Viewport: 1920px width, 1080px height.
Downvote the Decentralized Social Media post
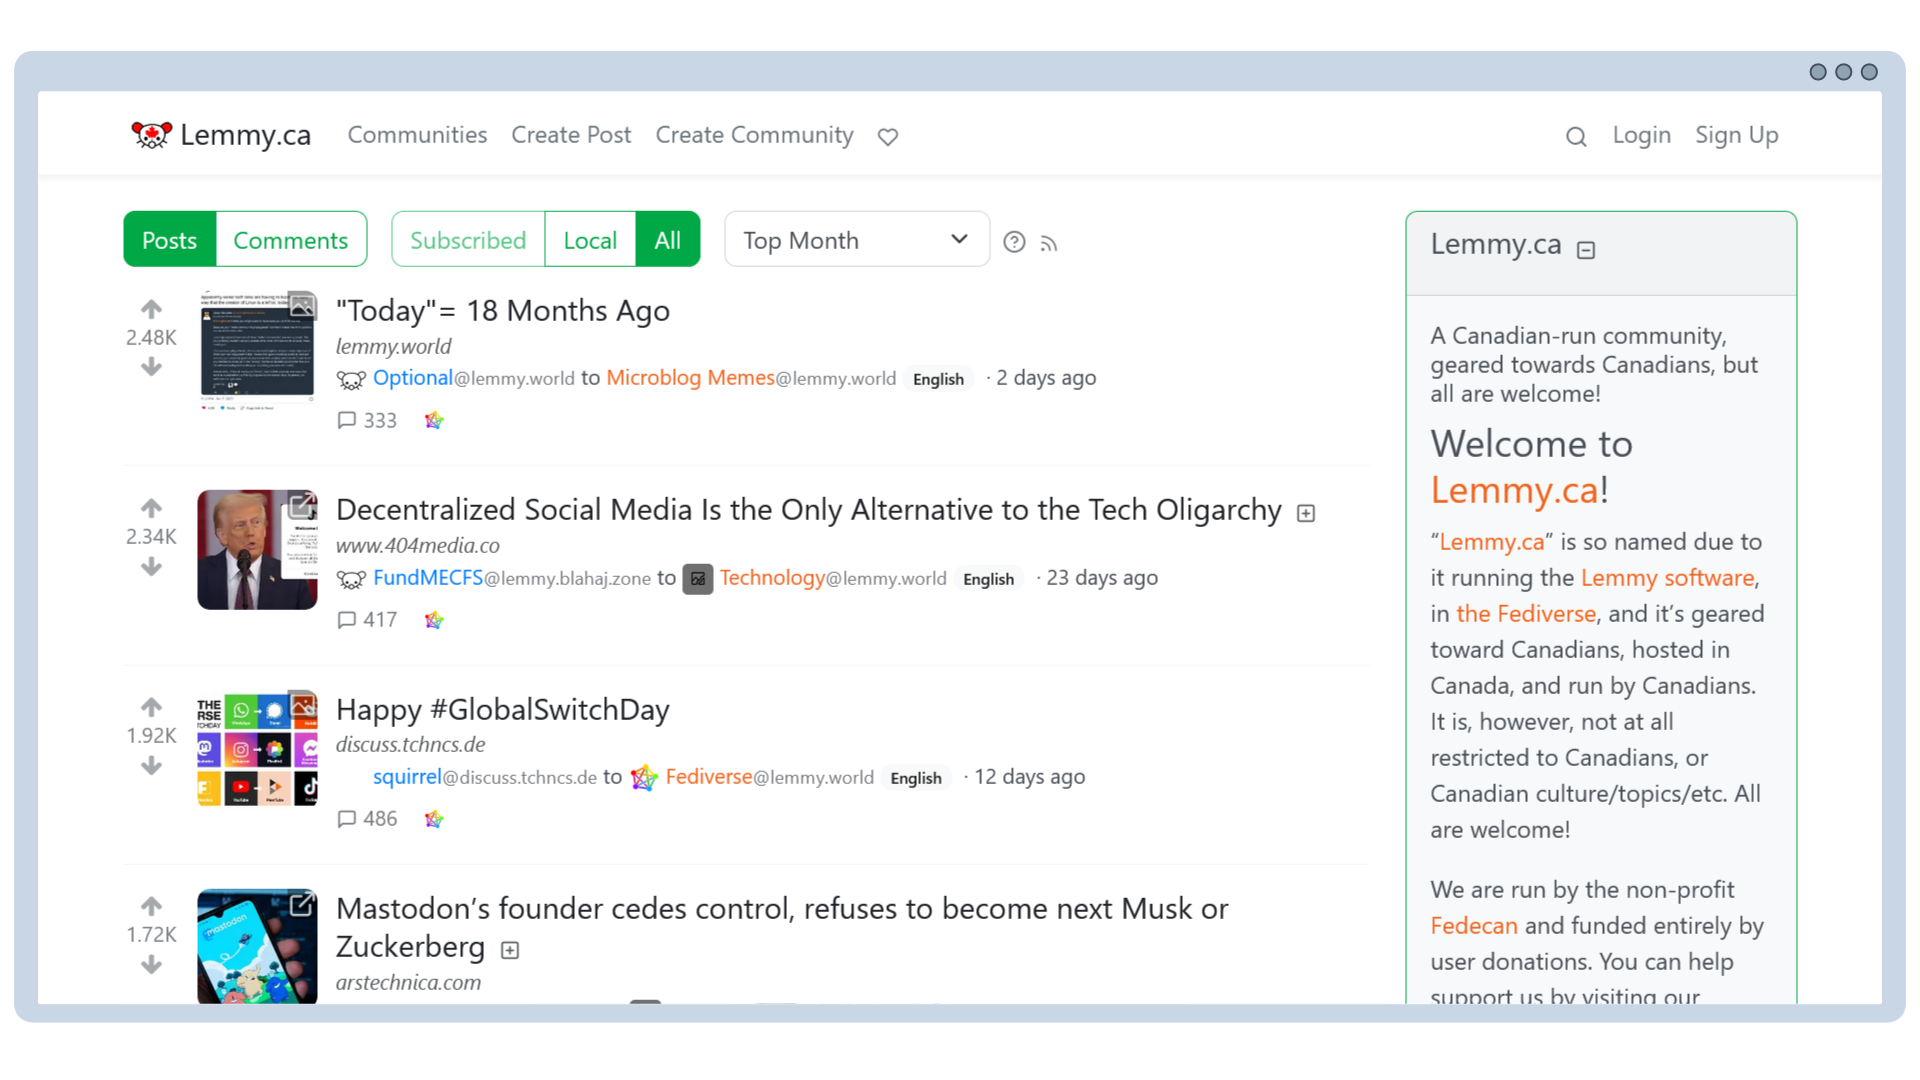click(151, 567)
